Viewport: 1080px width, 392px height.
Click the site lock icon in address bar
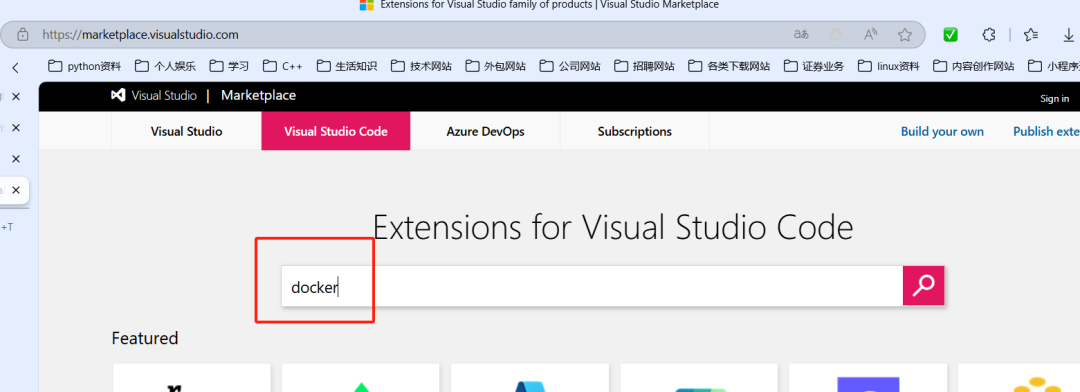click(23, 34)
